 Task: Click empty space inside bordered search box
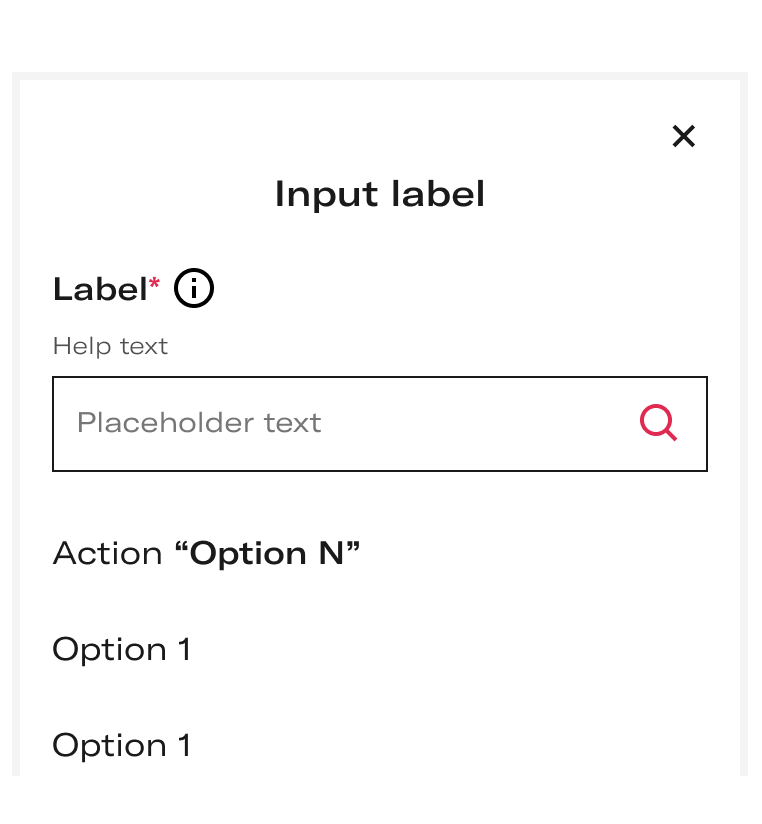point(473,424)
